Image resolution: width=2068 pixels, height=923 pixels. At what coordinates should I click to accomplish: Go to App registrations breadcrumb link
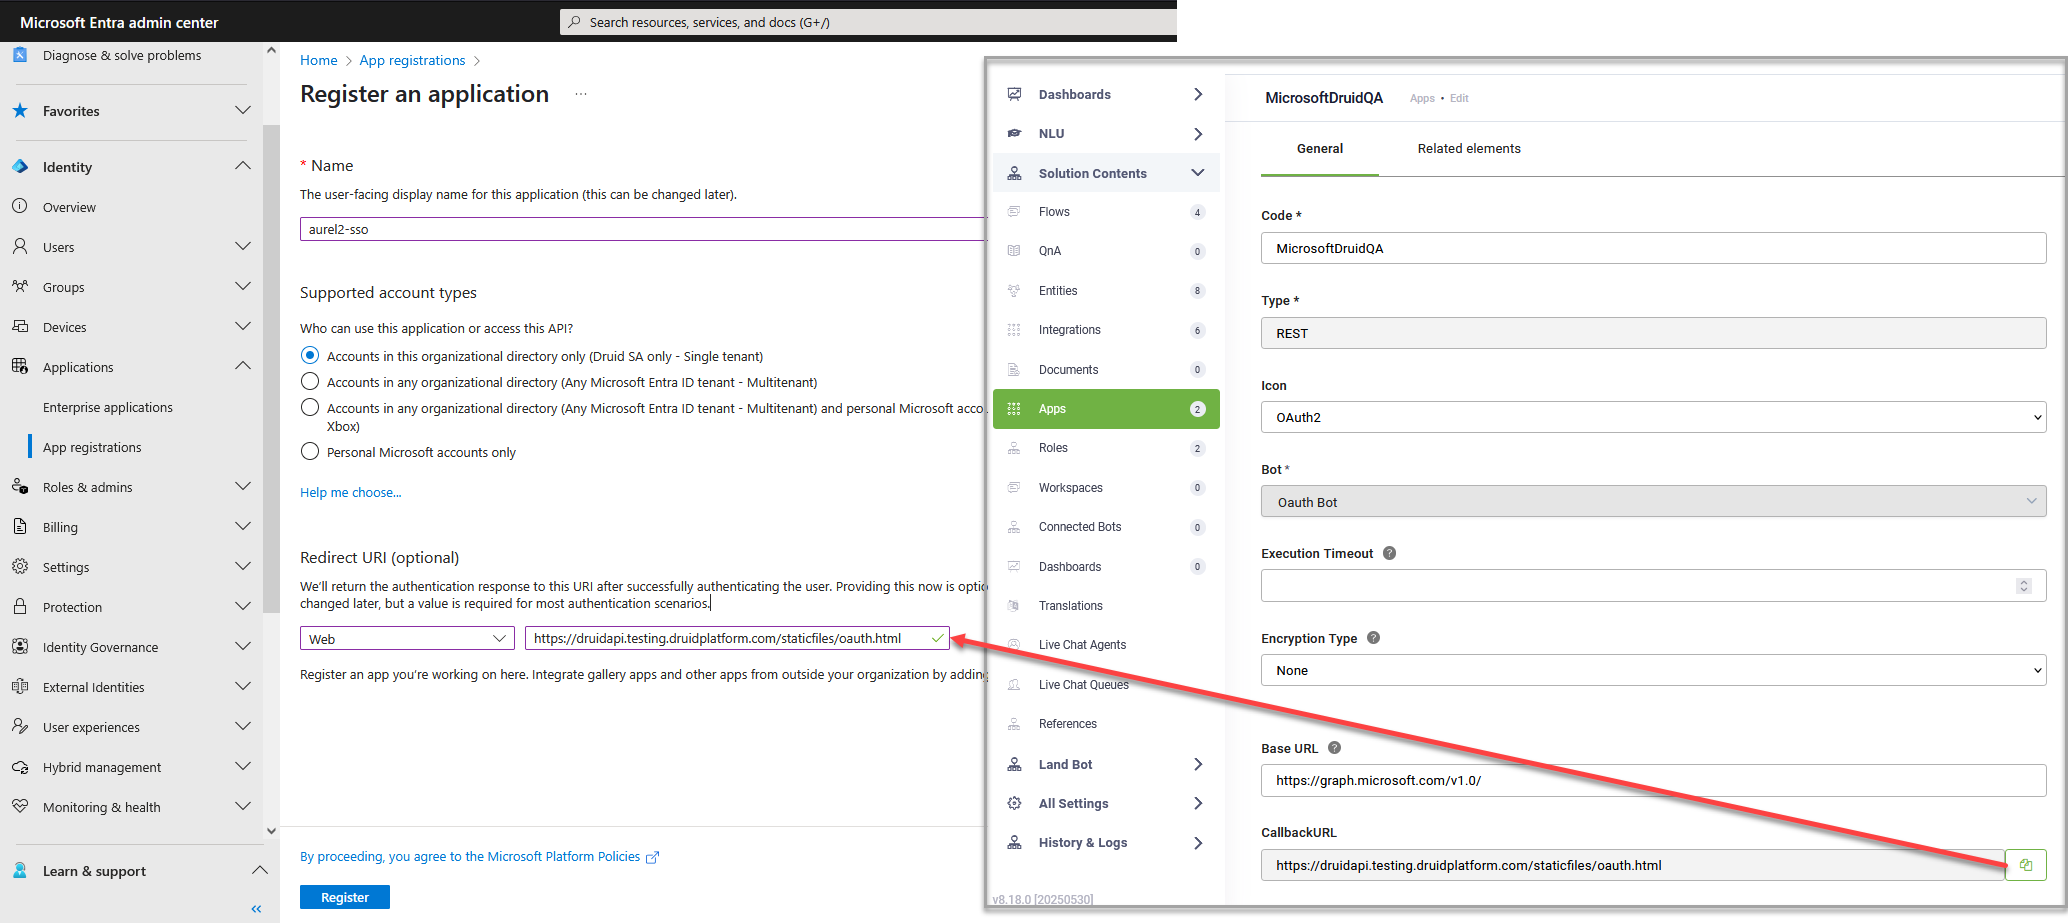pyautogui.click(x=412, y=60)
